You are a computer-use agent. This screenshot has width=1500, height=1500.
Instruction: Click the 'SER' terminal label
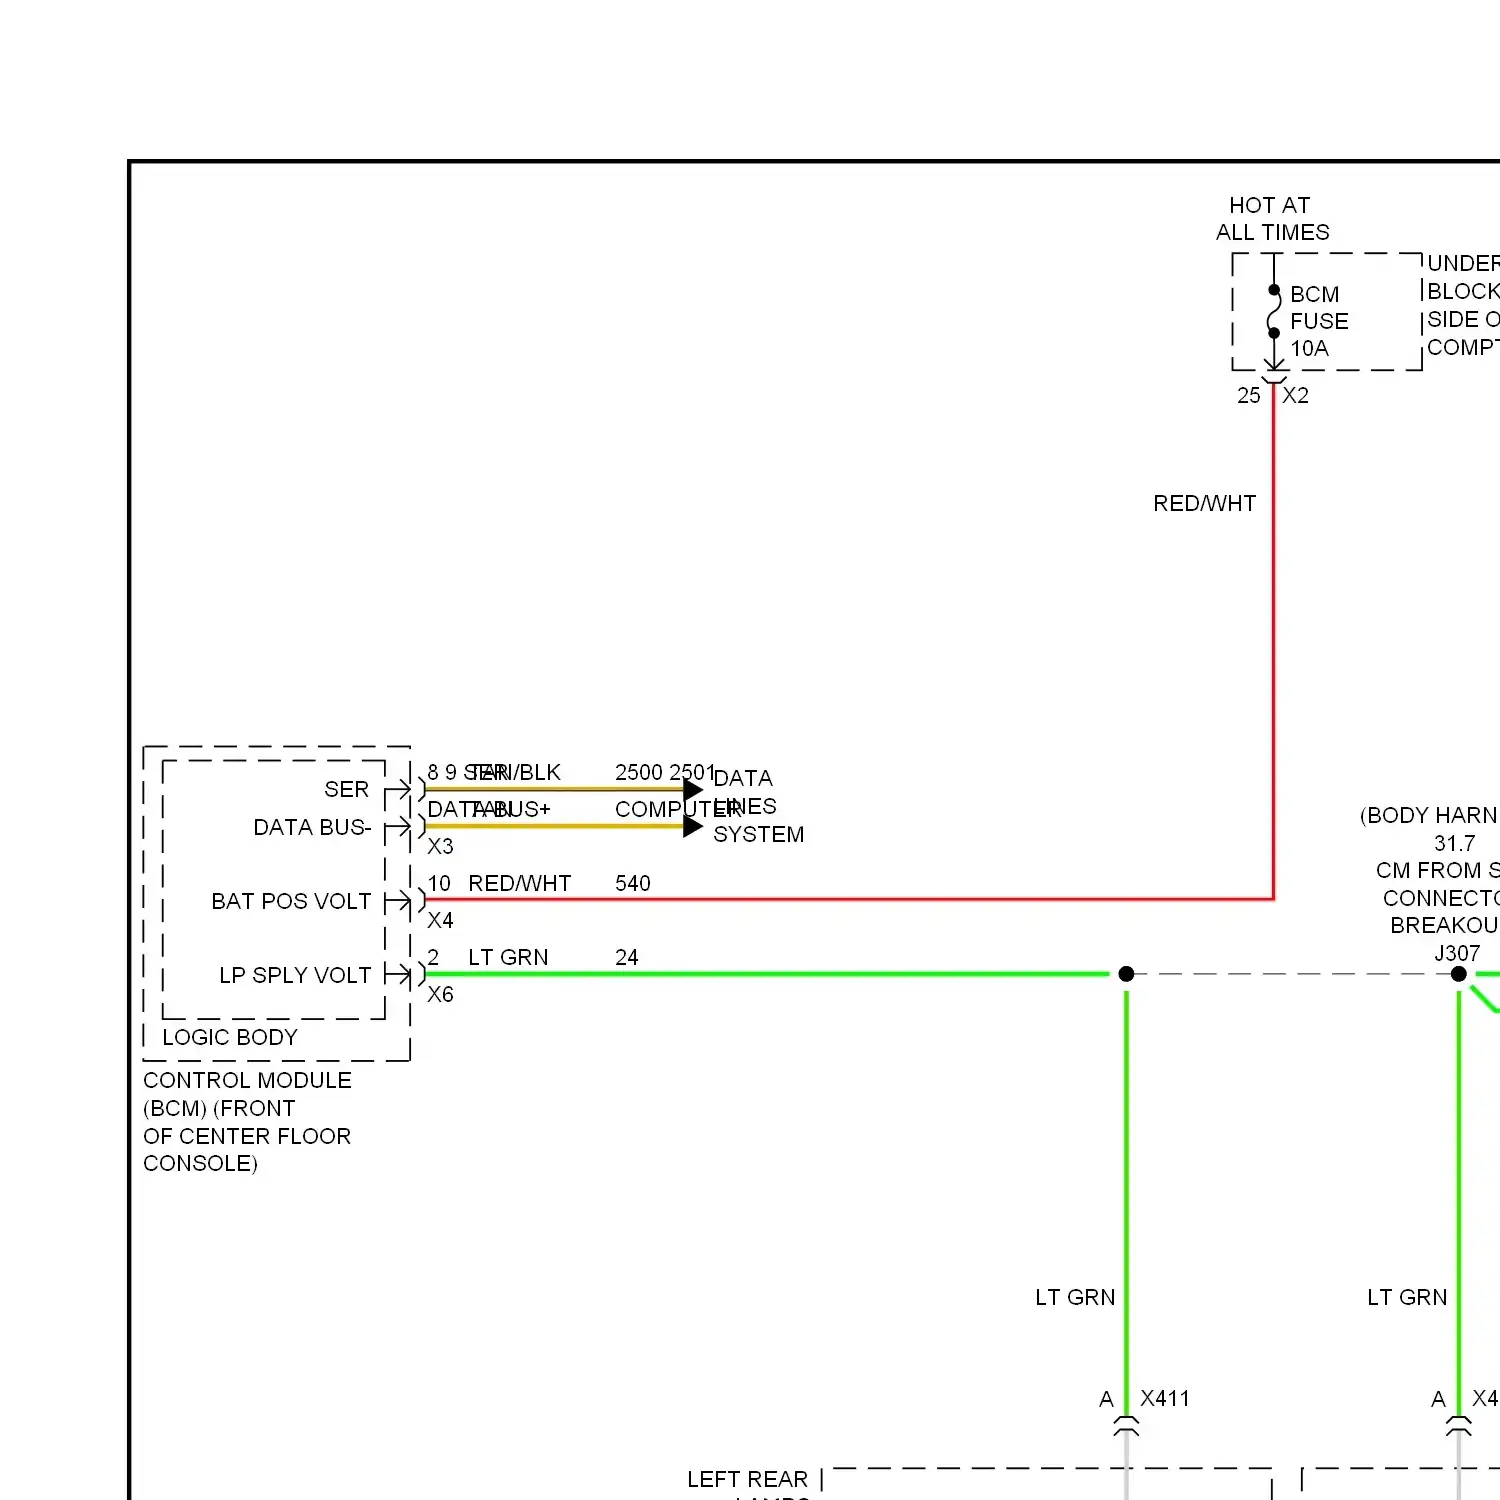pyautogui.click(x=346, y=789)
